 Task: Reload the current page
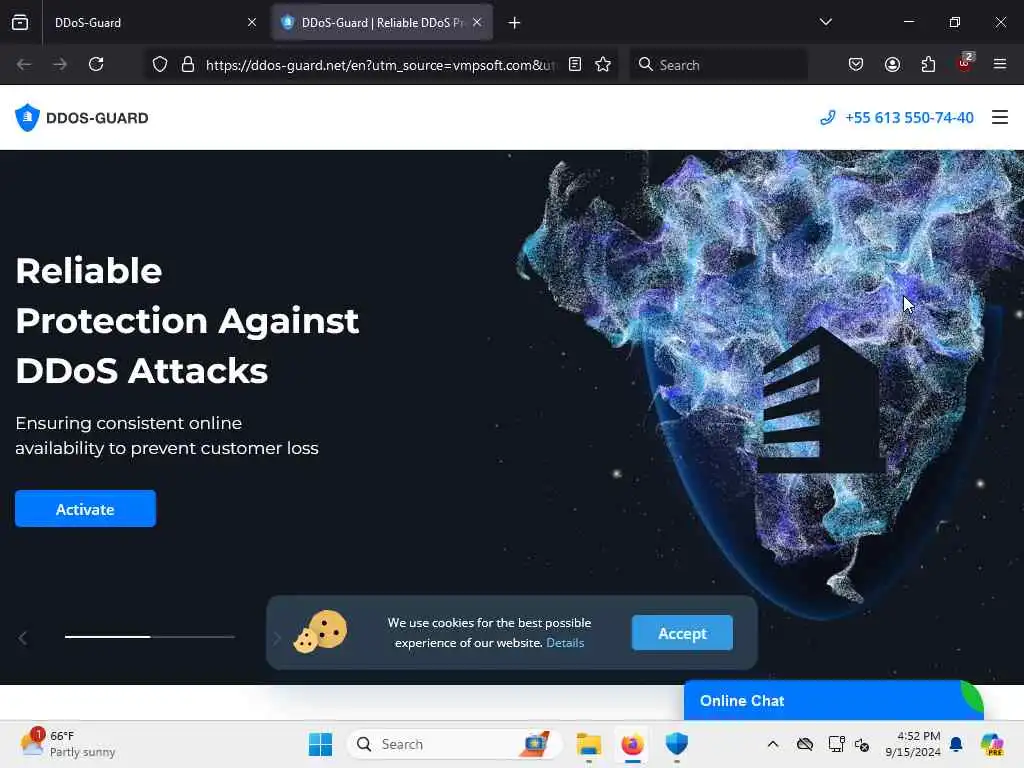[x=96, y=64]
